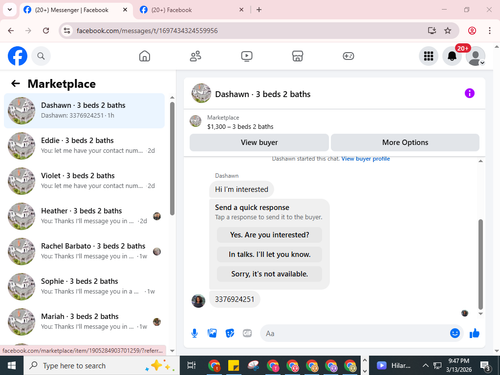Click the More Options button
500x375 pixels.
(405, 142)
